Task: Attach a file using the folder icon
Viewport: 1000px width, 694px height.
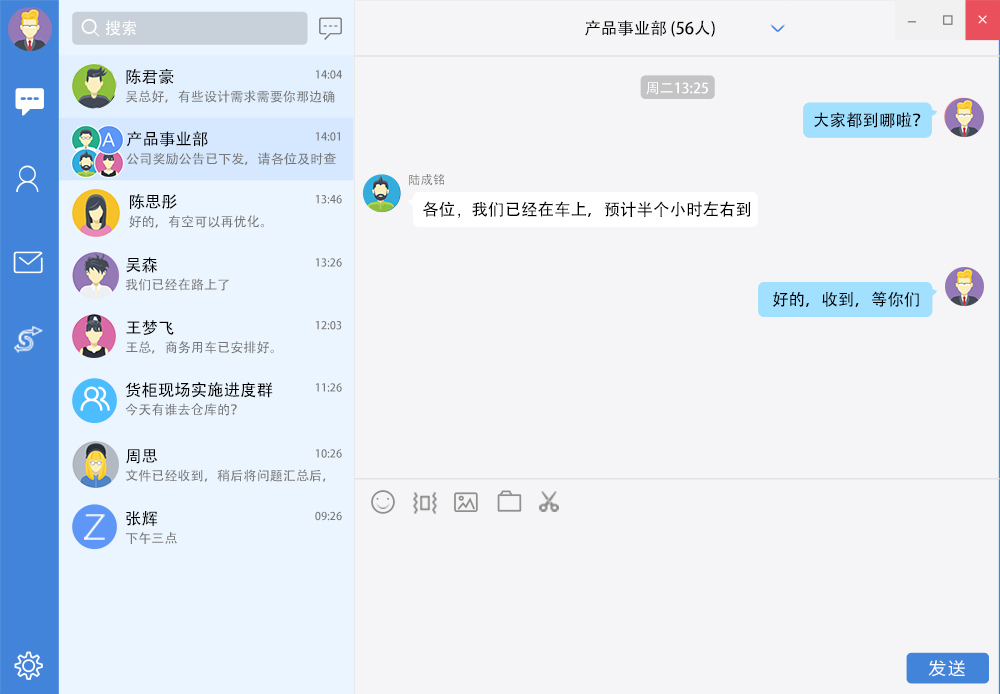Action: pos(509,502)
